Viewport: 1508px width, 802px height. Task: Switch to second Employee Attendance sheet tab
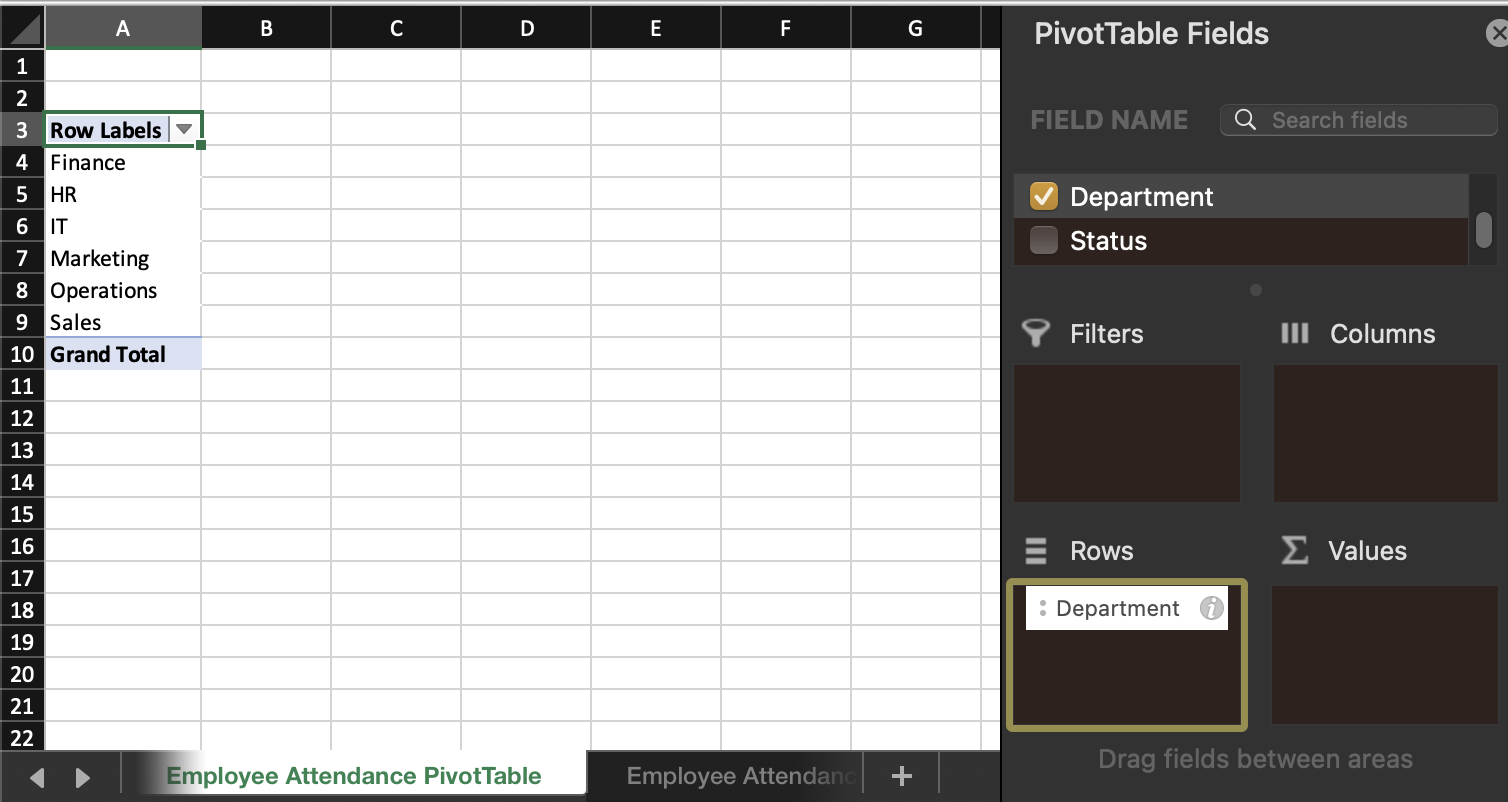[740, 776]
